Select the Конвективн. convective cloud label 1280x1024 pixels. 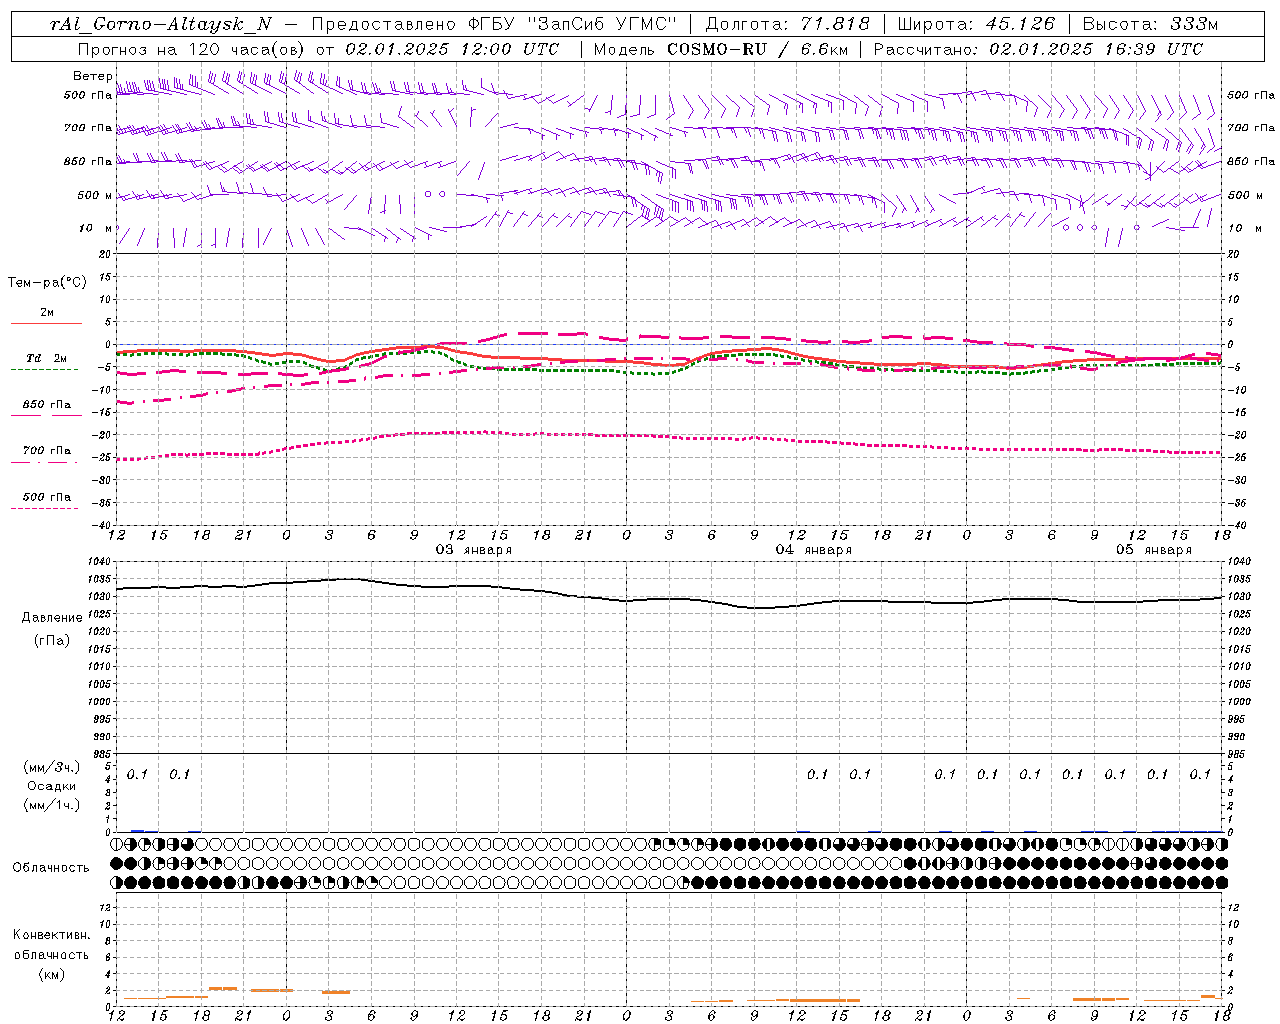51,935
